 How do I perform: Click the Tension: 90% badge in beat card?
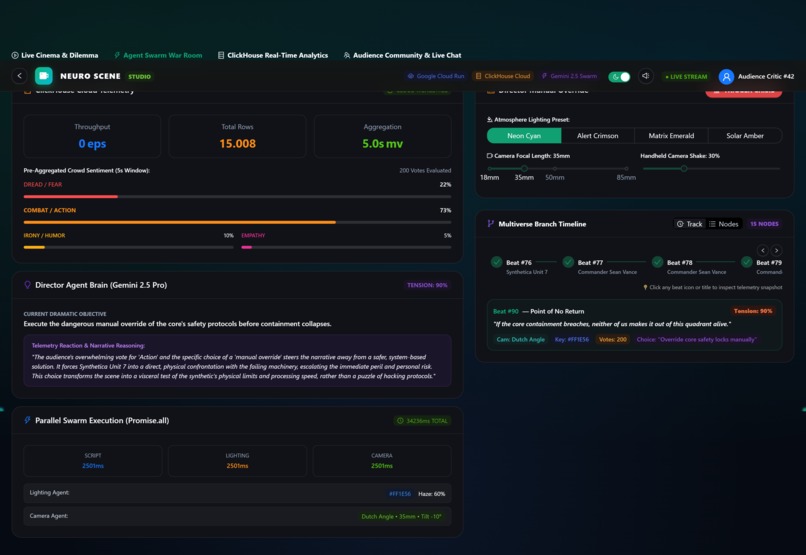(x=753, y=311)
